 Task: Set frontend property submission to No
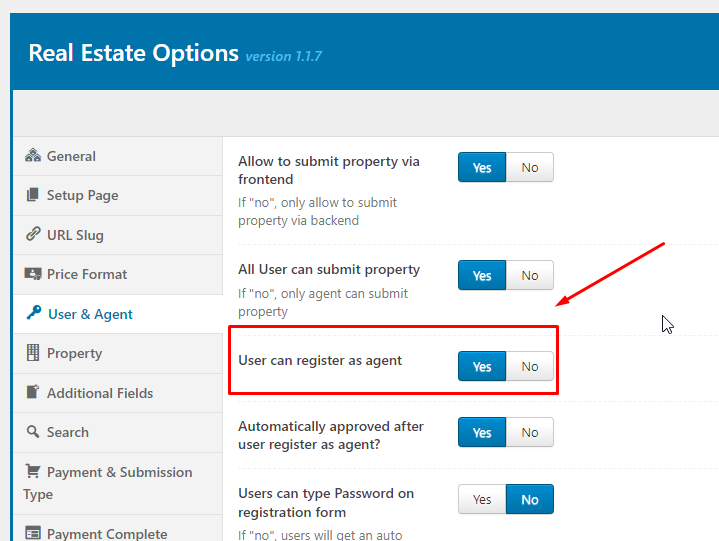[x=530, y=168]
